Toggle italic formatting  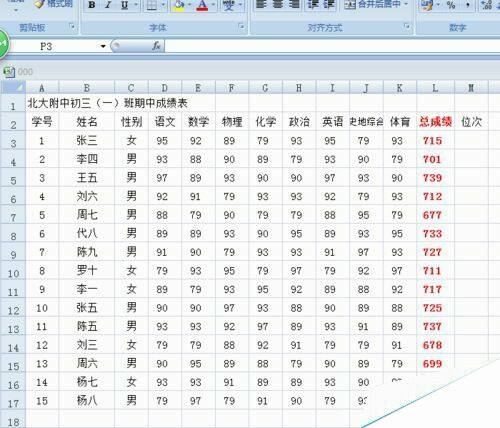click(108, 5)
